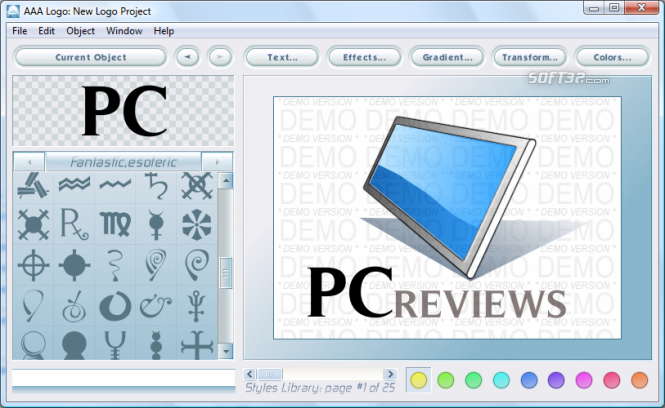
Task: Pick the squiggly serpent line symbol
Action: pyautogui.click(x=115, y=265)
